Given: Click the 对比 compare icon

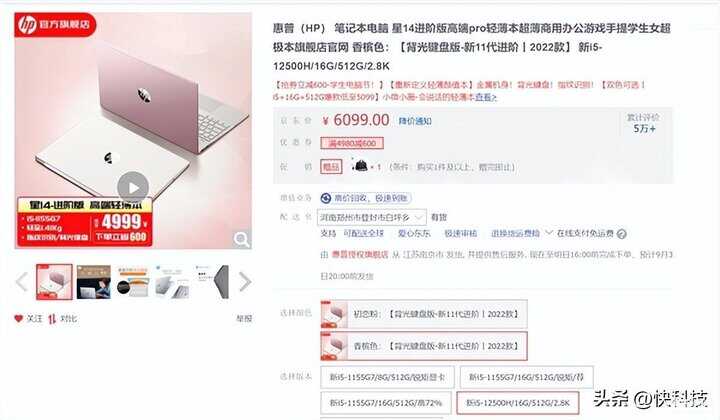Looking at the screenshot, I should (x=52, y=319).
